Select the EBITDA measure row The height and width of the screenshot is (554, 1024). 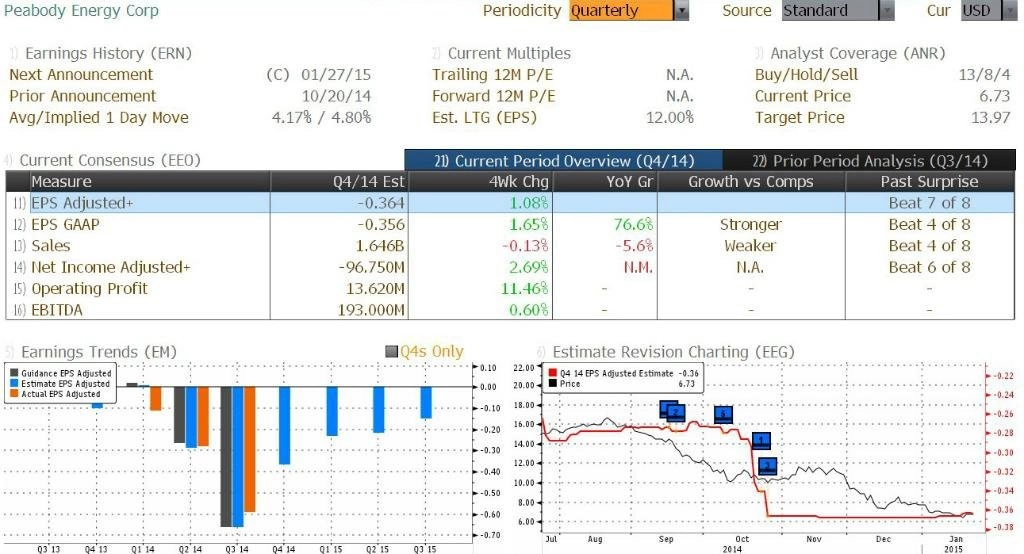(x=510, y=310)
